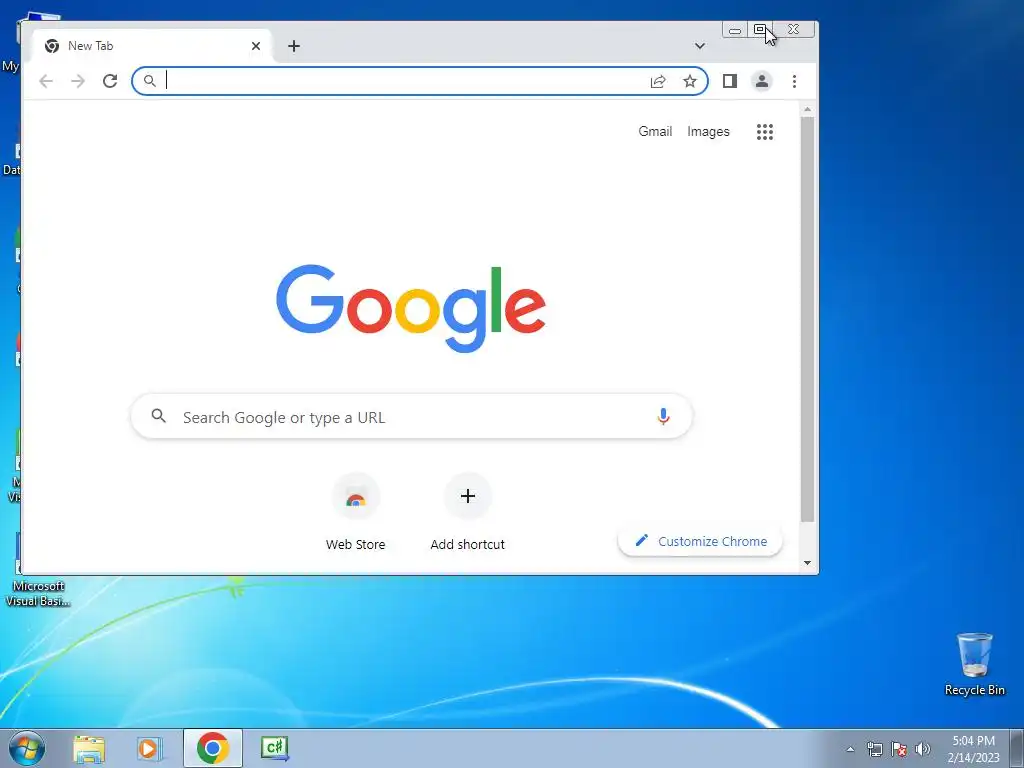The width and height of the screenshot is (1024, 768).
Task: Open the side panel
Action: click(729, 81)
